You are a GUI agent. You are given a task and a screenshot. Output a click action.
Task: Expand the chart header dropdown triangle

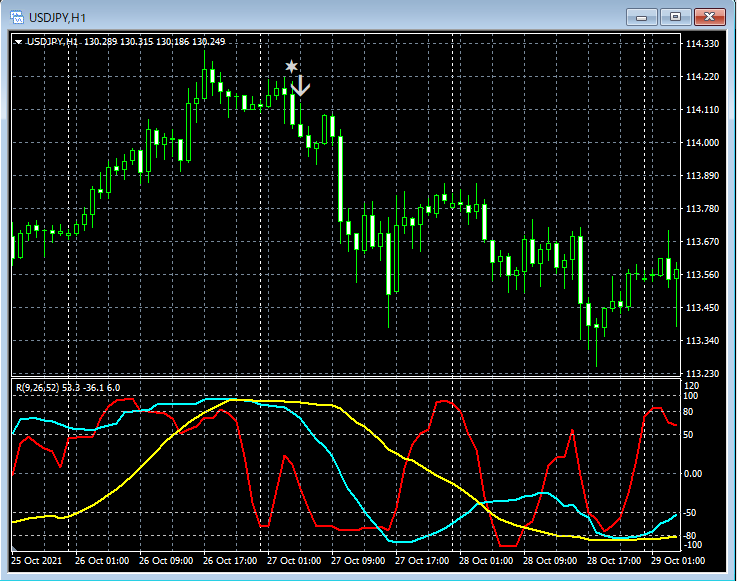coord(18,42)
